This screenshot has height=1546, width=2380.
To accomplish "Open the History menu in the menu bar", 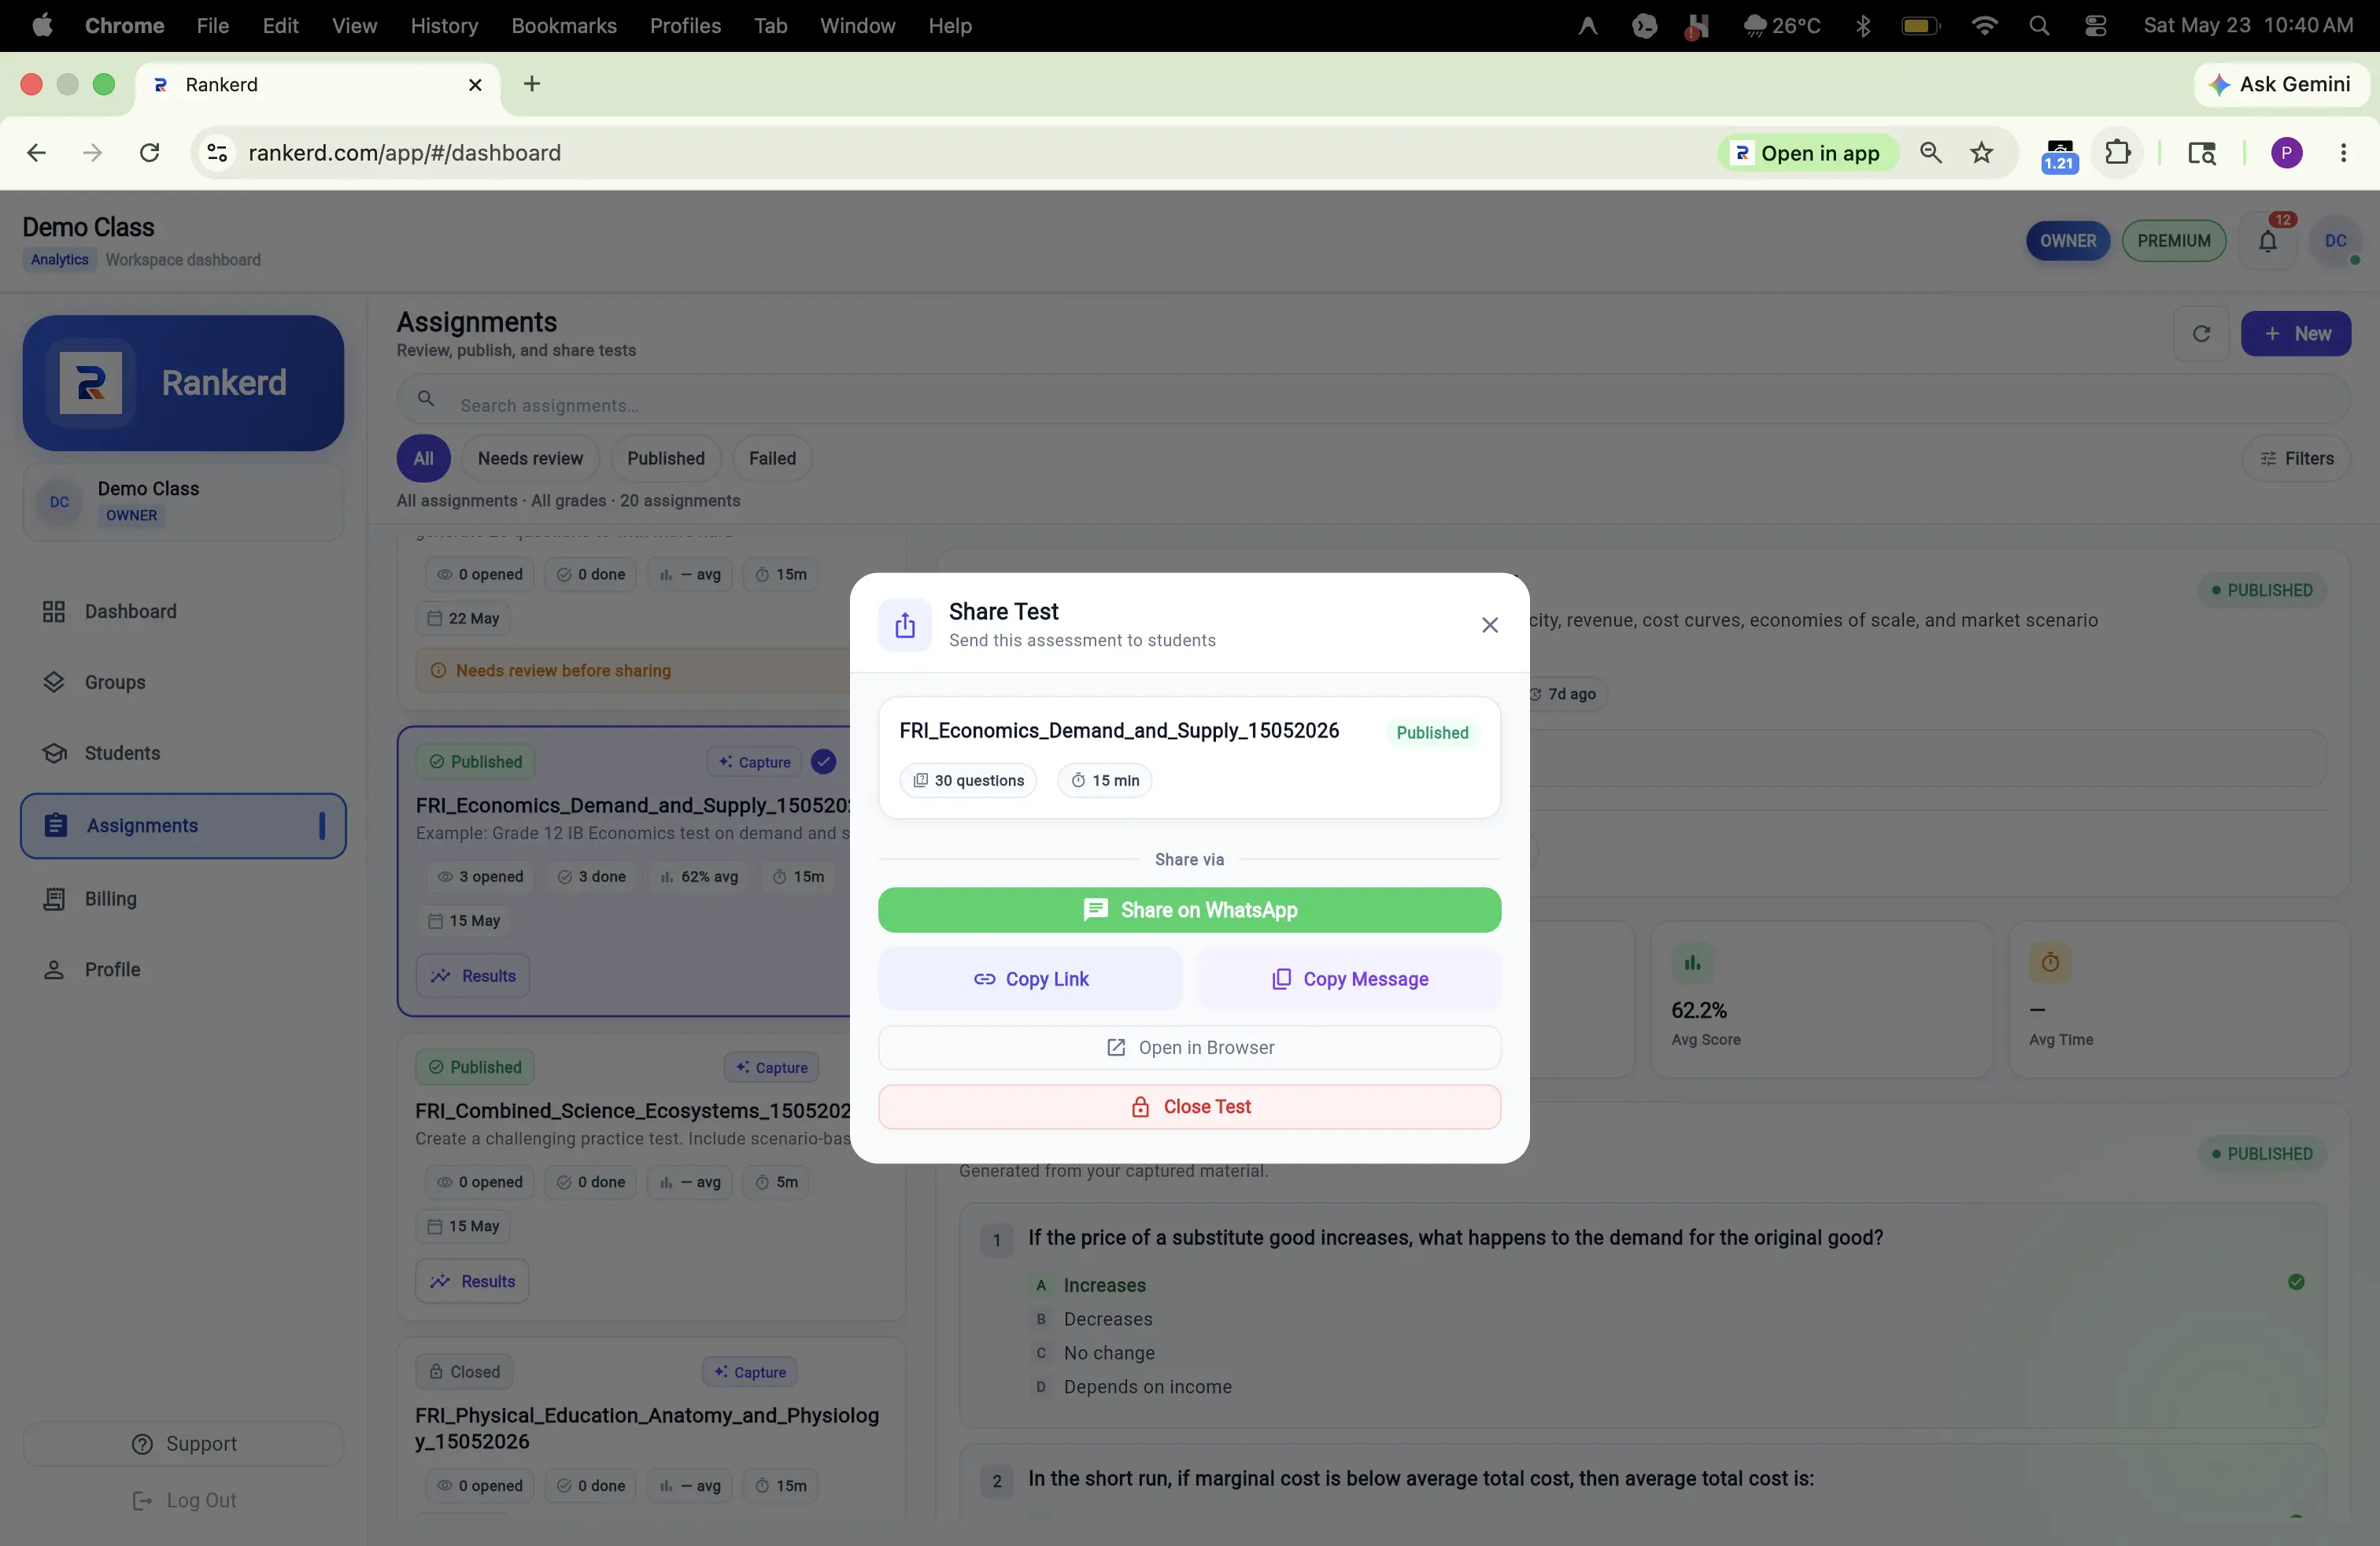I will coord(444,26).
